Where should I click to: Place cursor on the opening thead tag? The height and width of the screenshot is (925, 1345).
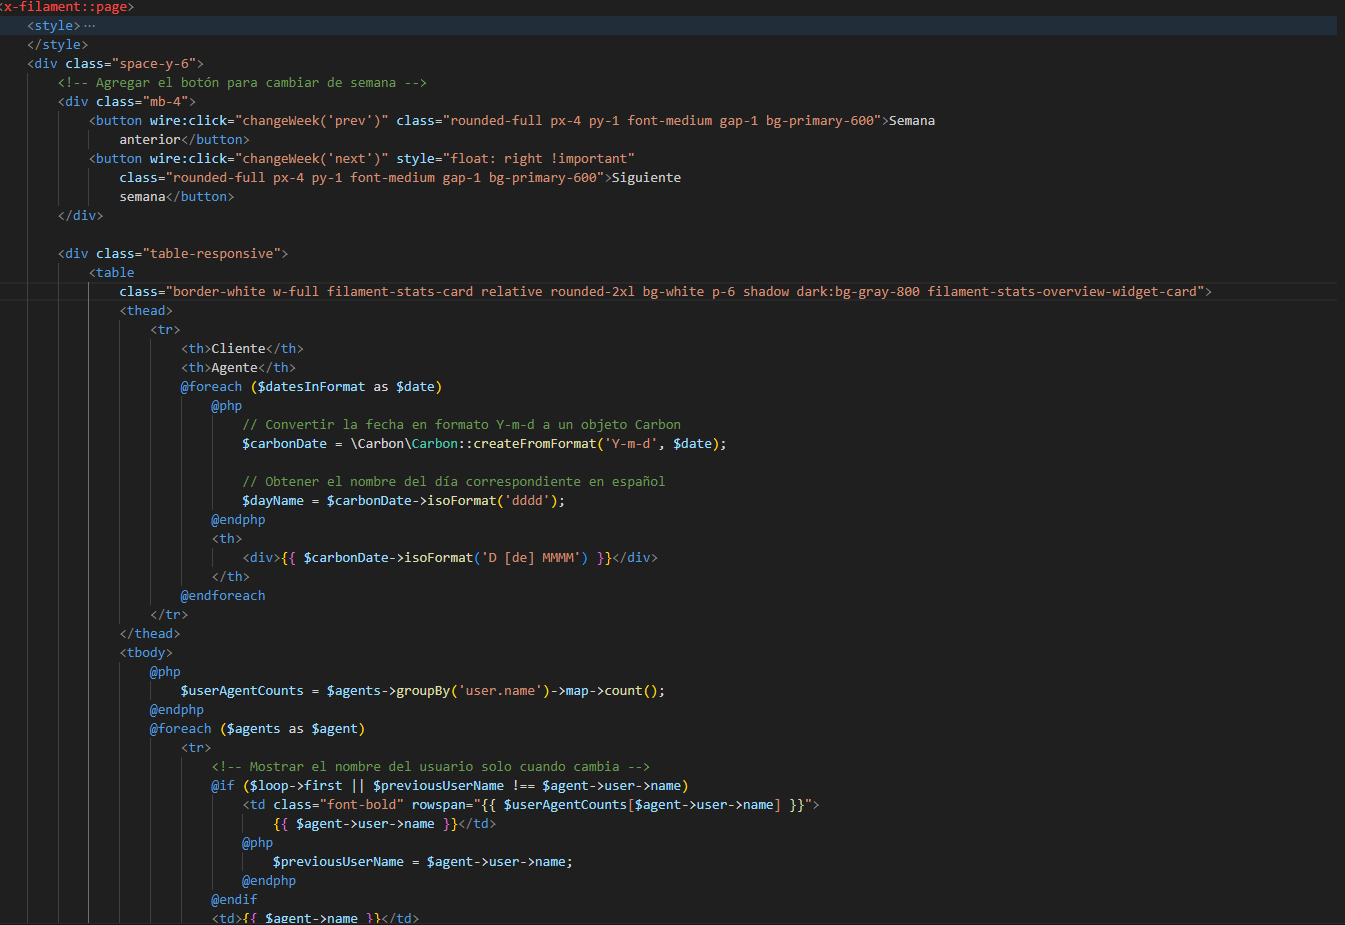click(146, 311)
